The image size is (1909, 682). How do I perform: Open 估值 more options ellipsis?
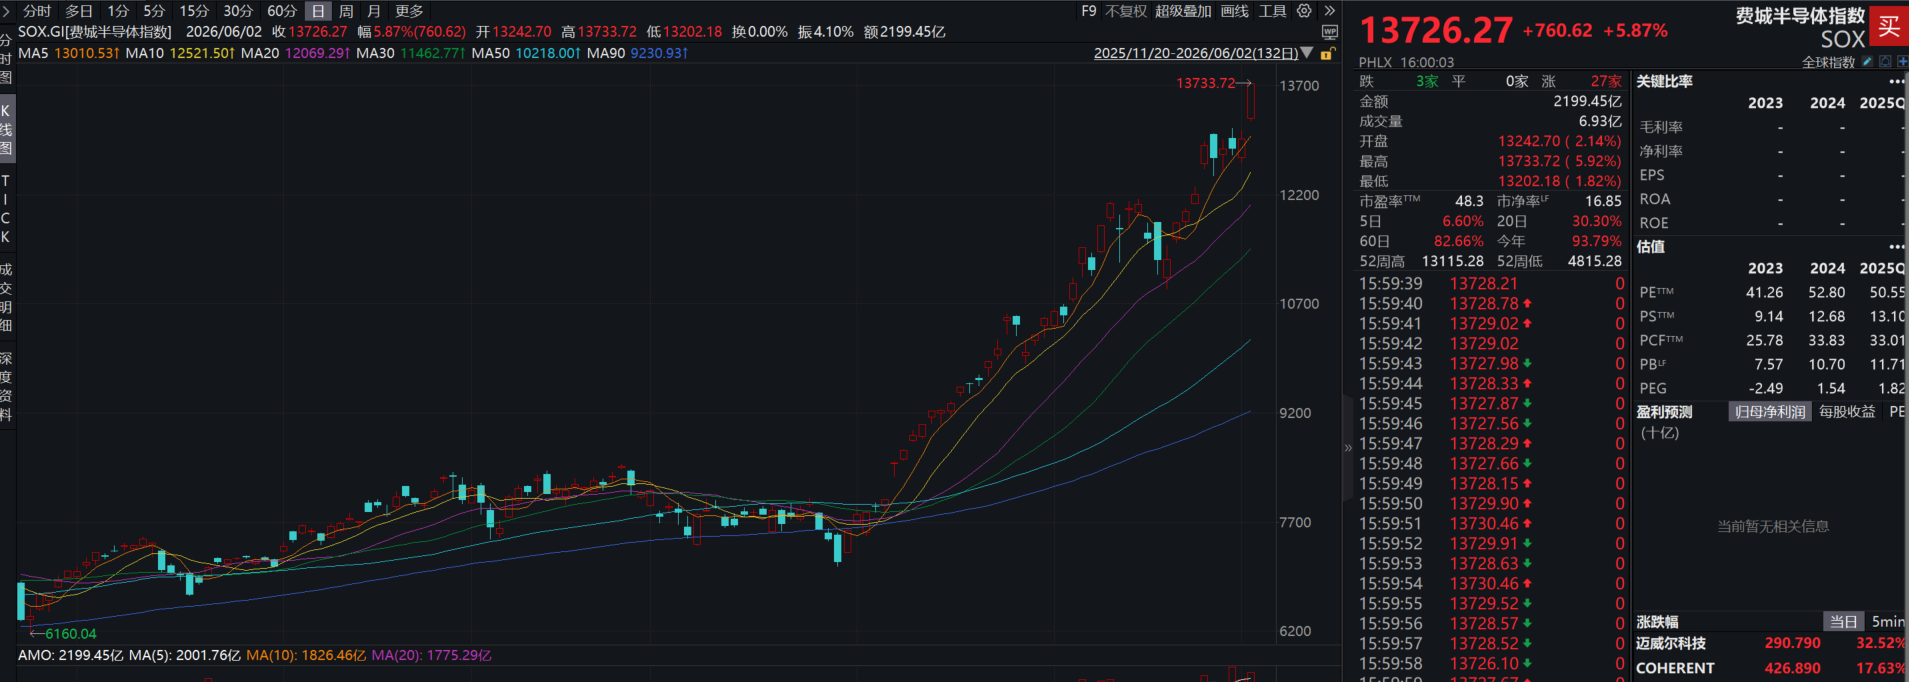point(1897,247)
